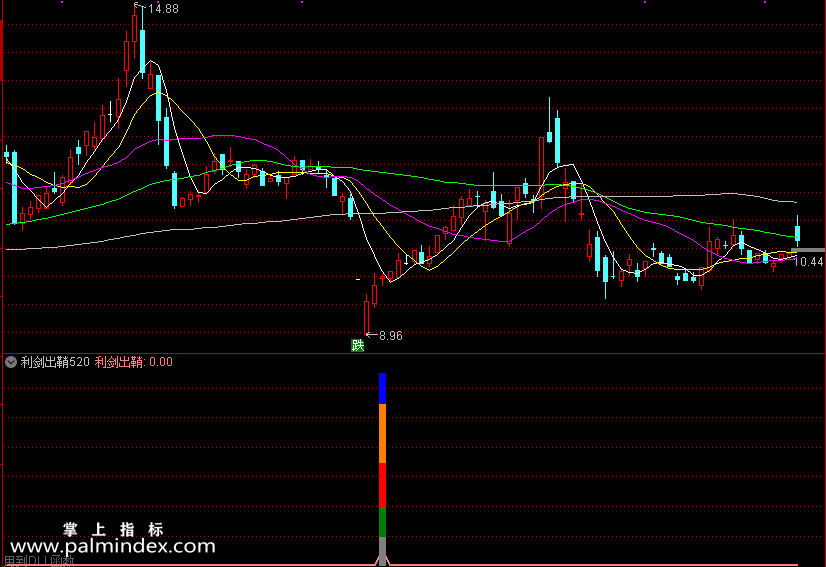Click the green 跌 marker below the low
The height and width of the screenshot is (567, 826).
(x=358, y=345)
